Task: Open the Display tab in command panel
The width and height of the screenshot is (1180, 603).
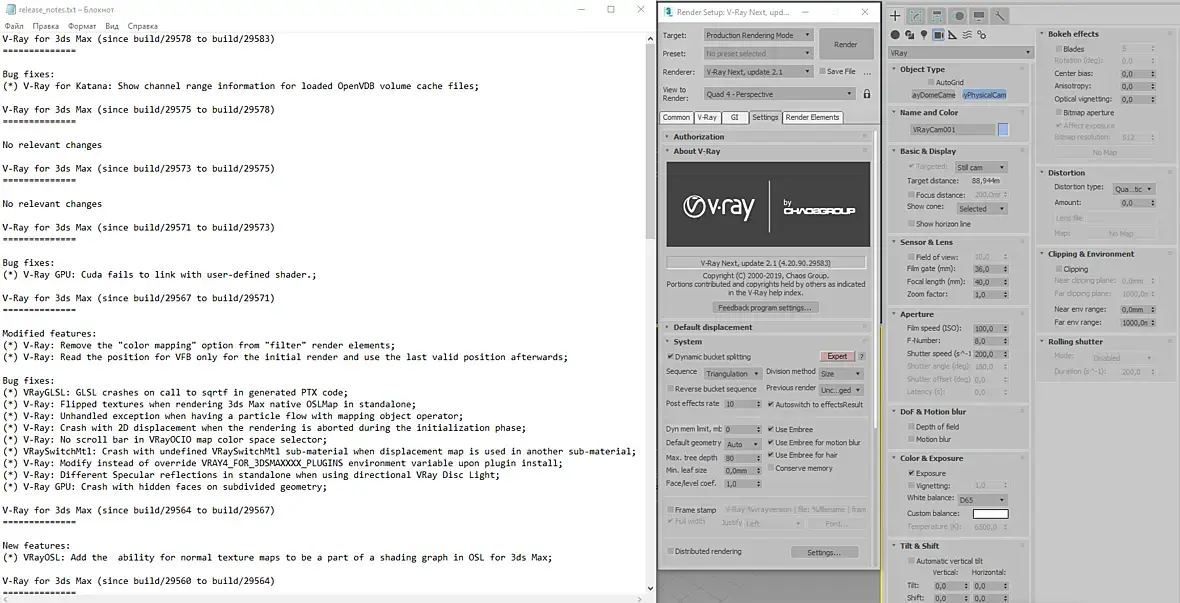Action: click(979, 16)
